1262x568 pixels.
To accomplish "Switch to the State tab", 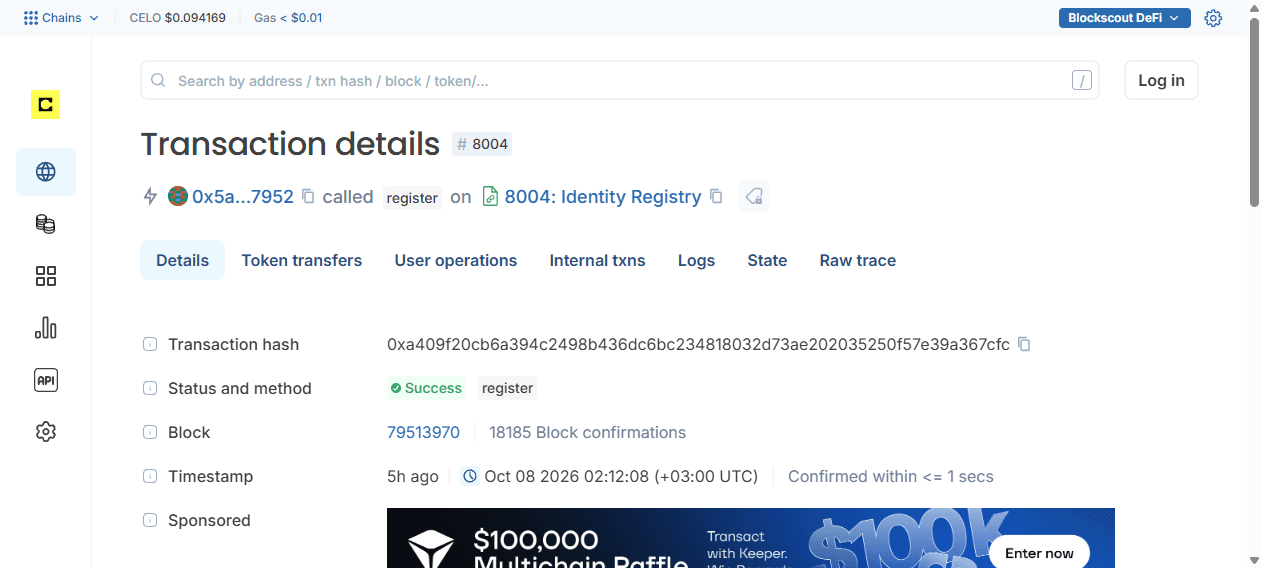I will (x=767, y=260).
